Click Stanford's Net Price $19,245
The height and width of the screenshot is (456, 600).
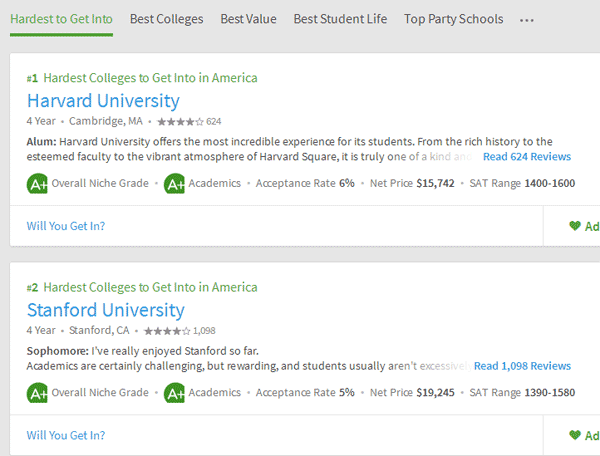point(412,392)
